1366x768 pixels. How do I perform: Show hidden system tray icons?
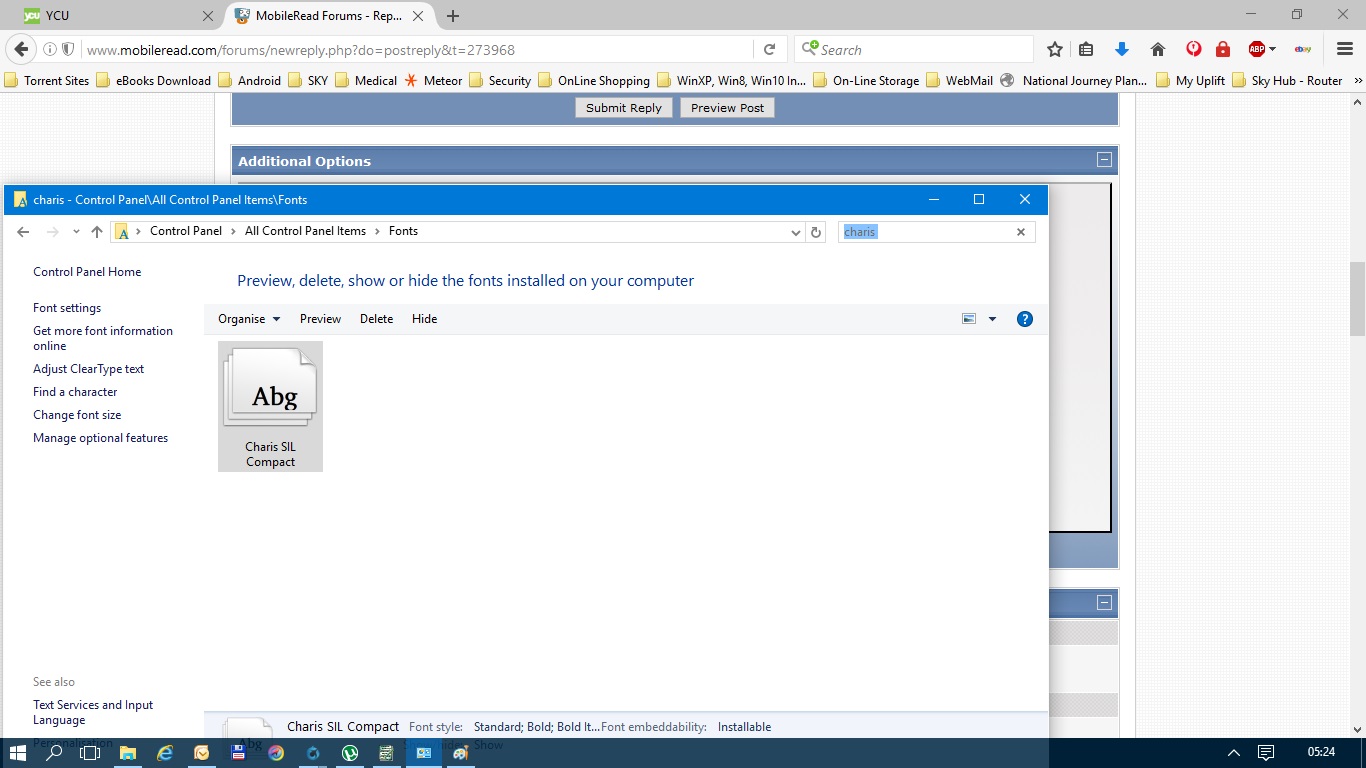tap(1234, 752)
